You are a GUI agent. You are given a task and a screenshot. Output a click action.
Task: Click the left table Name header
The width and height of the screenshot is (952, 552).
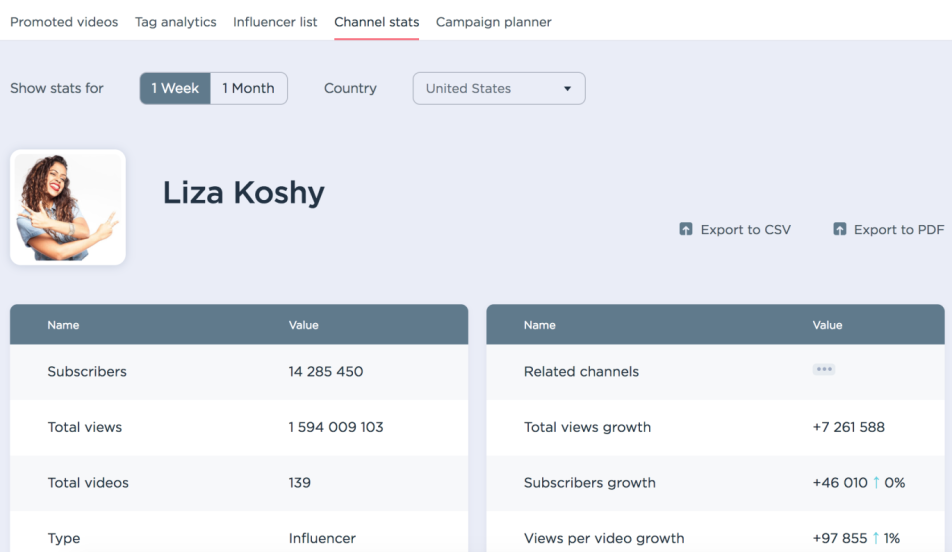[63, 325]
